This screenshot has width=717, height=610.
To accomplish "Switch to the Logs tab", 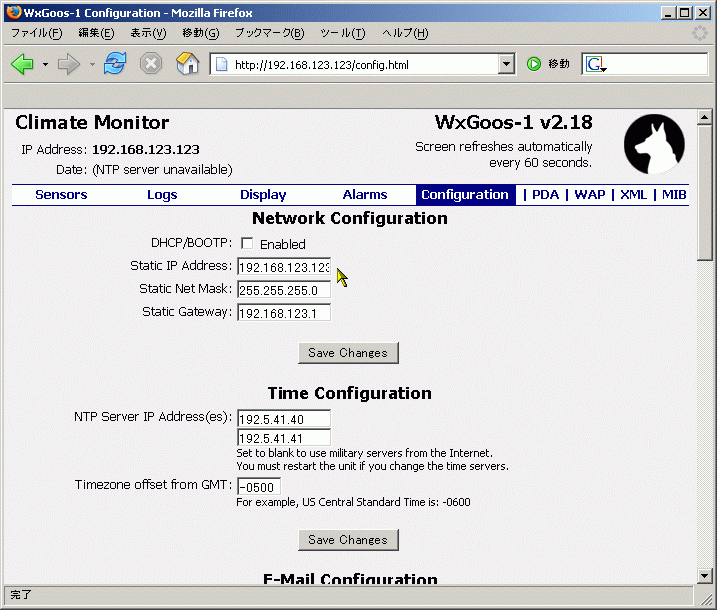I will [x=162, y=194].
